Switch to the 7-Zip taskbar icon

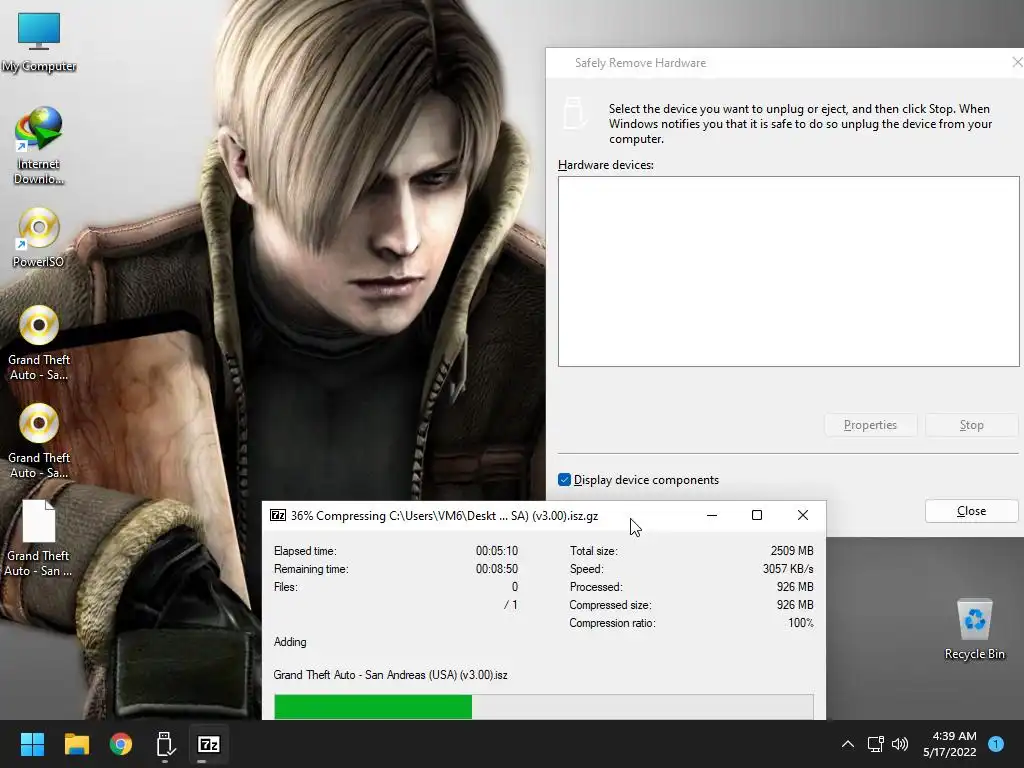[x=209, y=744]
